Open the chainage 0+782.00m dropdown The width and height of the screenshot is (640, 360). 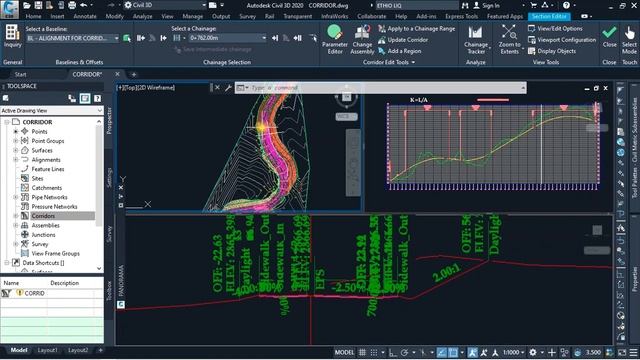point(227,38)
